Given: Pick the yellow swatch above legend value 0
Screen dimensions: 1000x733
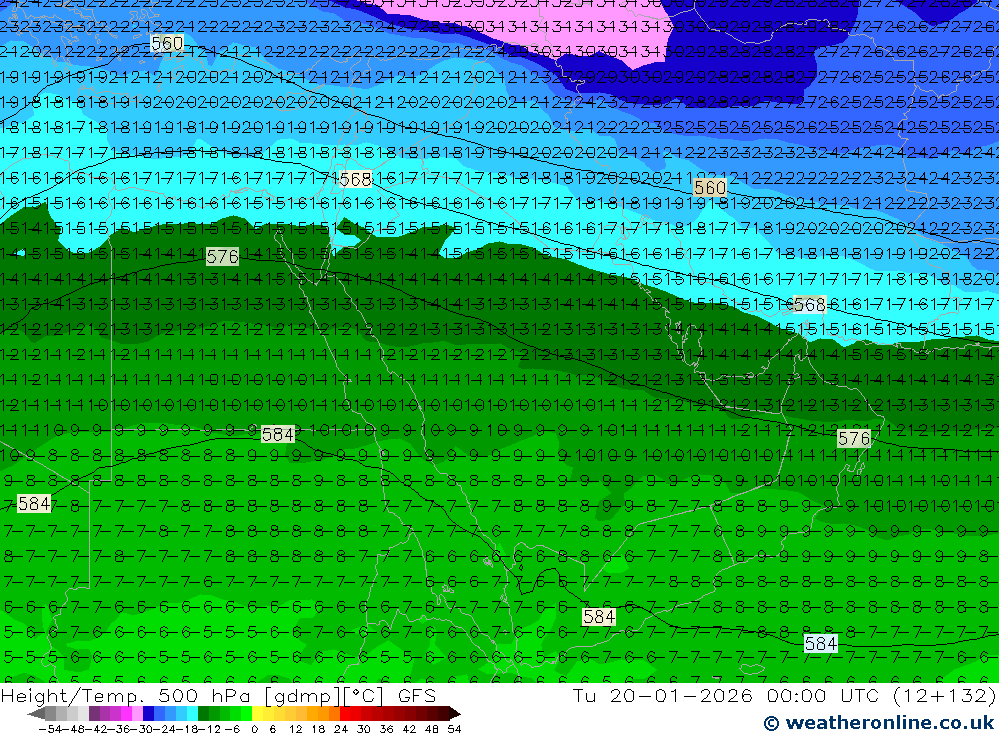Looking at the screenshot, I should coord(257,714).
